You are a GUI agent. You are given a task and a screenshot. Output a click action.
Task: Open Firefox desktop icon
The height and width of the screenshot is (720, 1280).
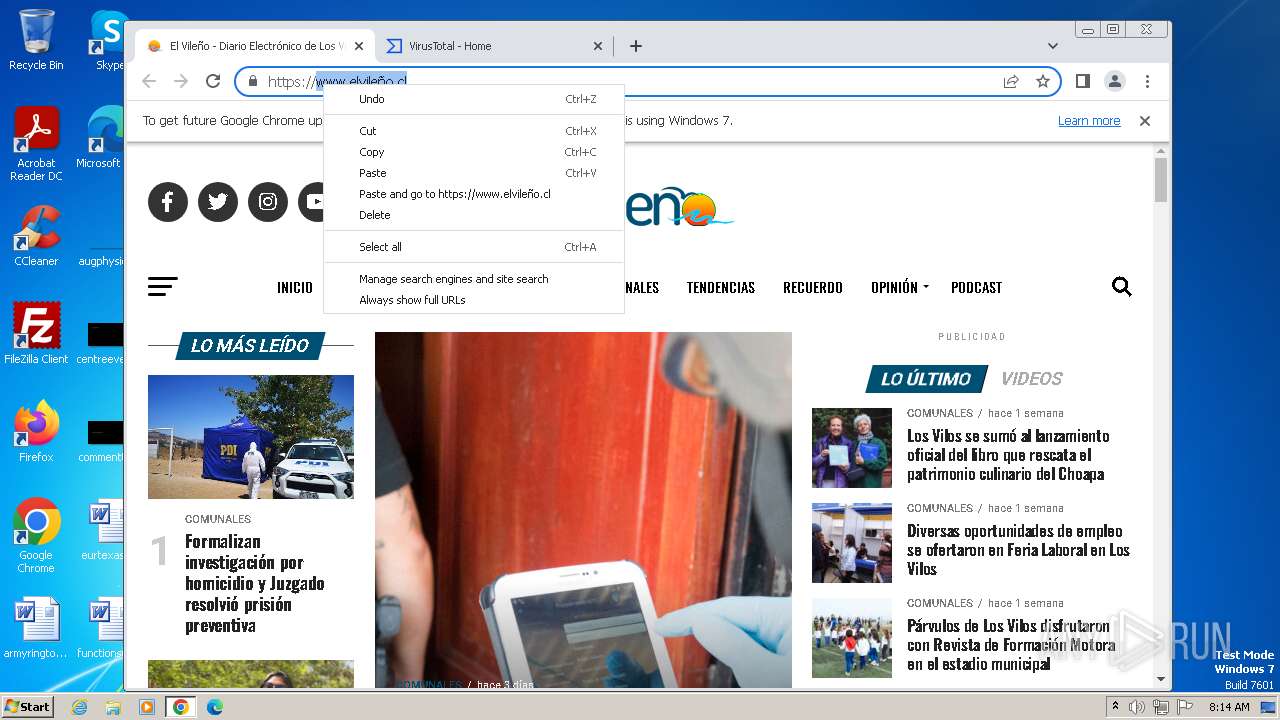coord(36,431)
